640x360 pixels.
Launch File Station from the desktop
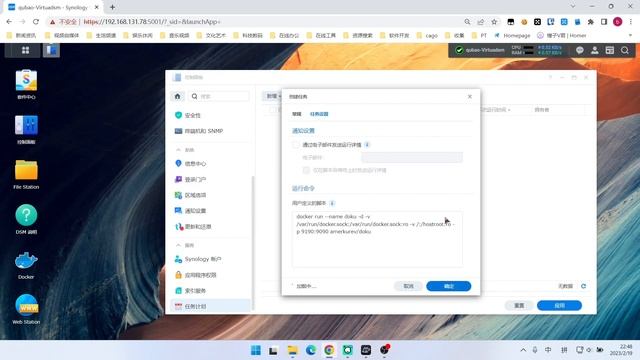coord(26,175)
